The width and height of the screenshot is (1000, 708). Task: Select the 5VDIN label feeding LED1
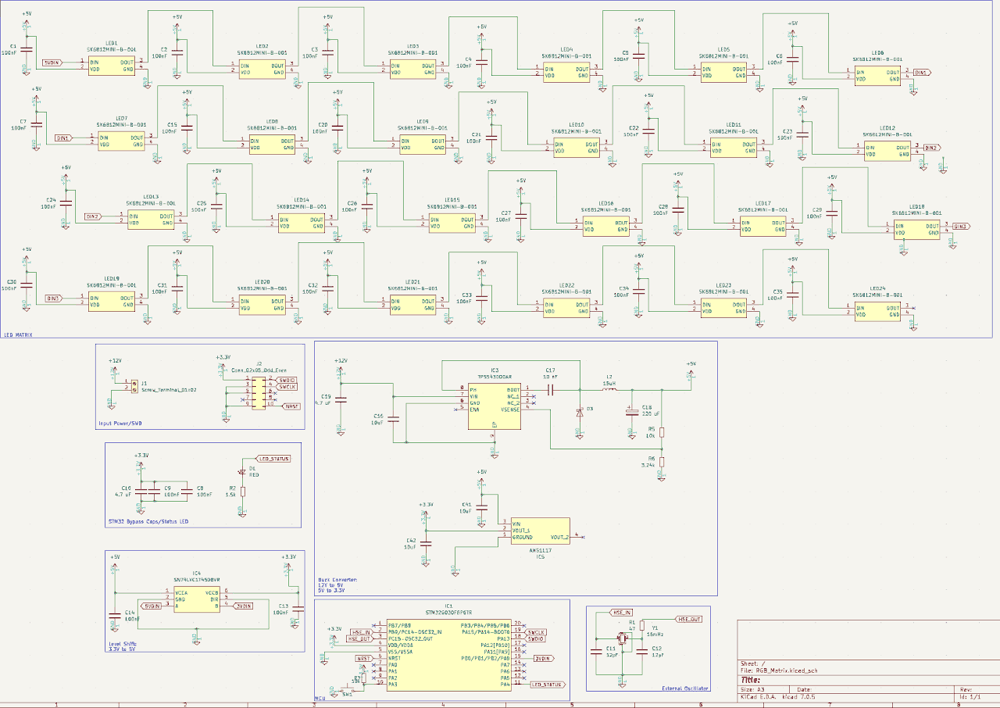[53, 63]
